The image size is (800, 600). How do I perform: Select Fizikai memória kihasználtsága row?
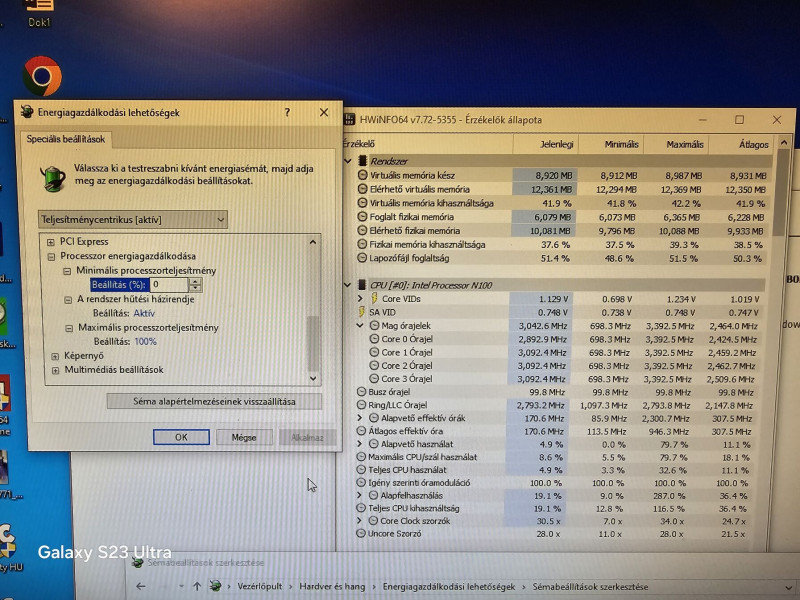click(563, 244)
